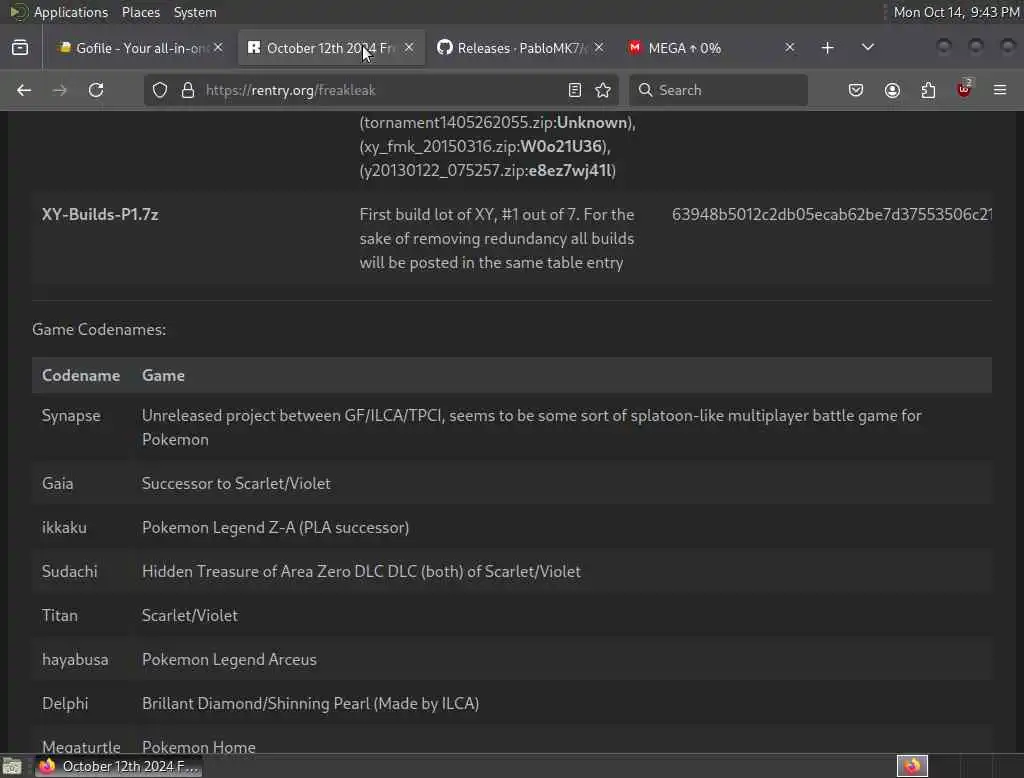This screenshot has width=1024, height=778.
Task: Click 'Pokemon Home' game cell
Action: (x=199, y=747)
